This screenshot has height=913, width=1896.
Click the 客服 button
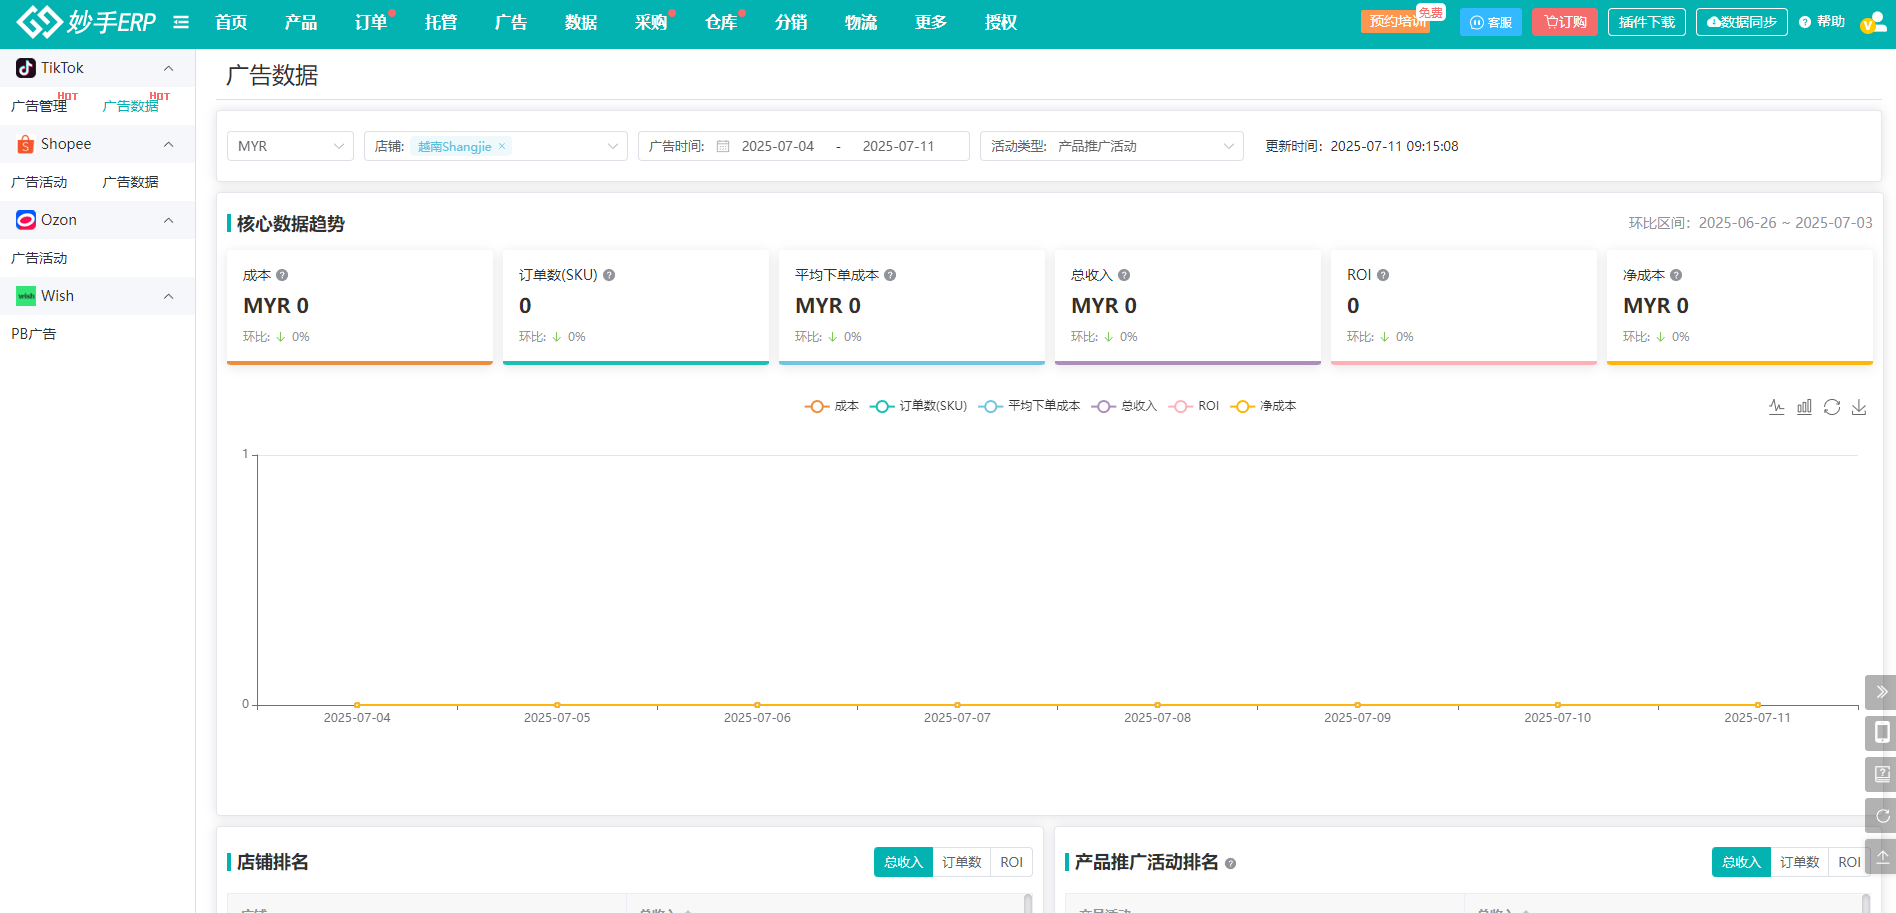click(1491, 22)
